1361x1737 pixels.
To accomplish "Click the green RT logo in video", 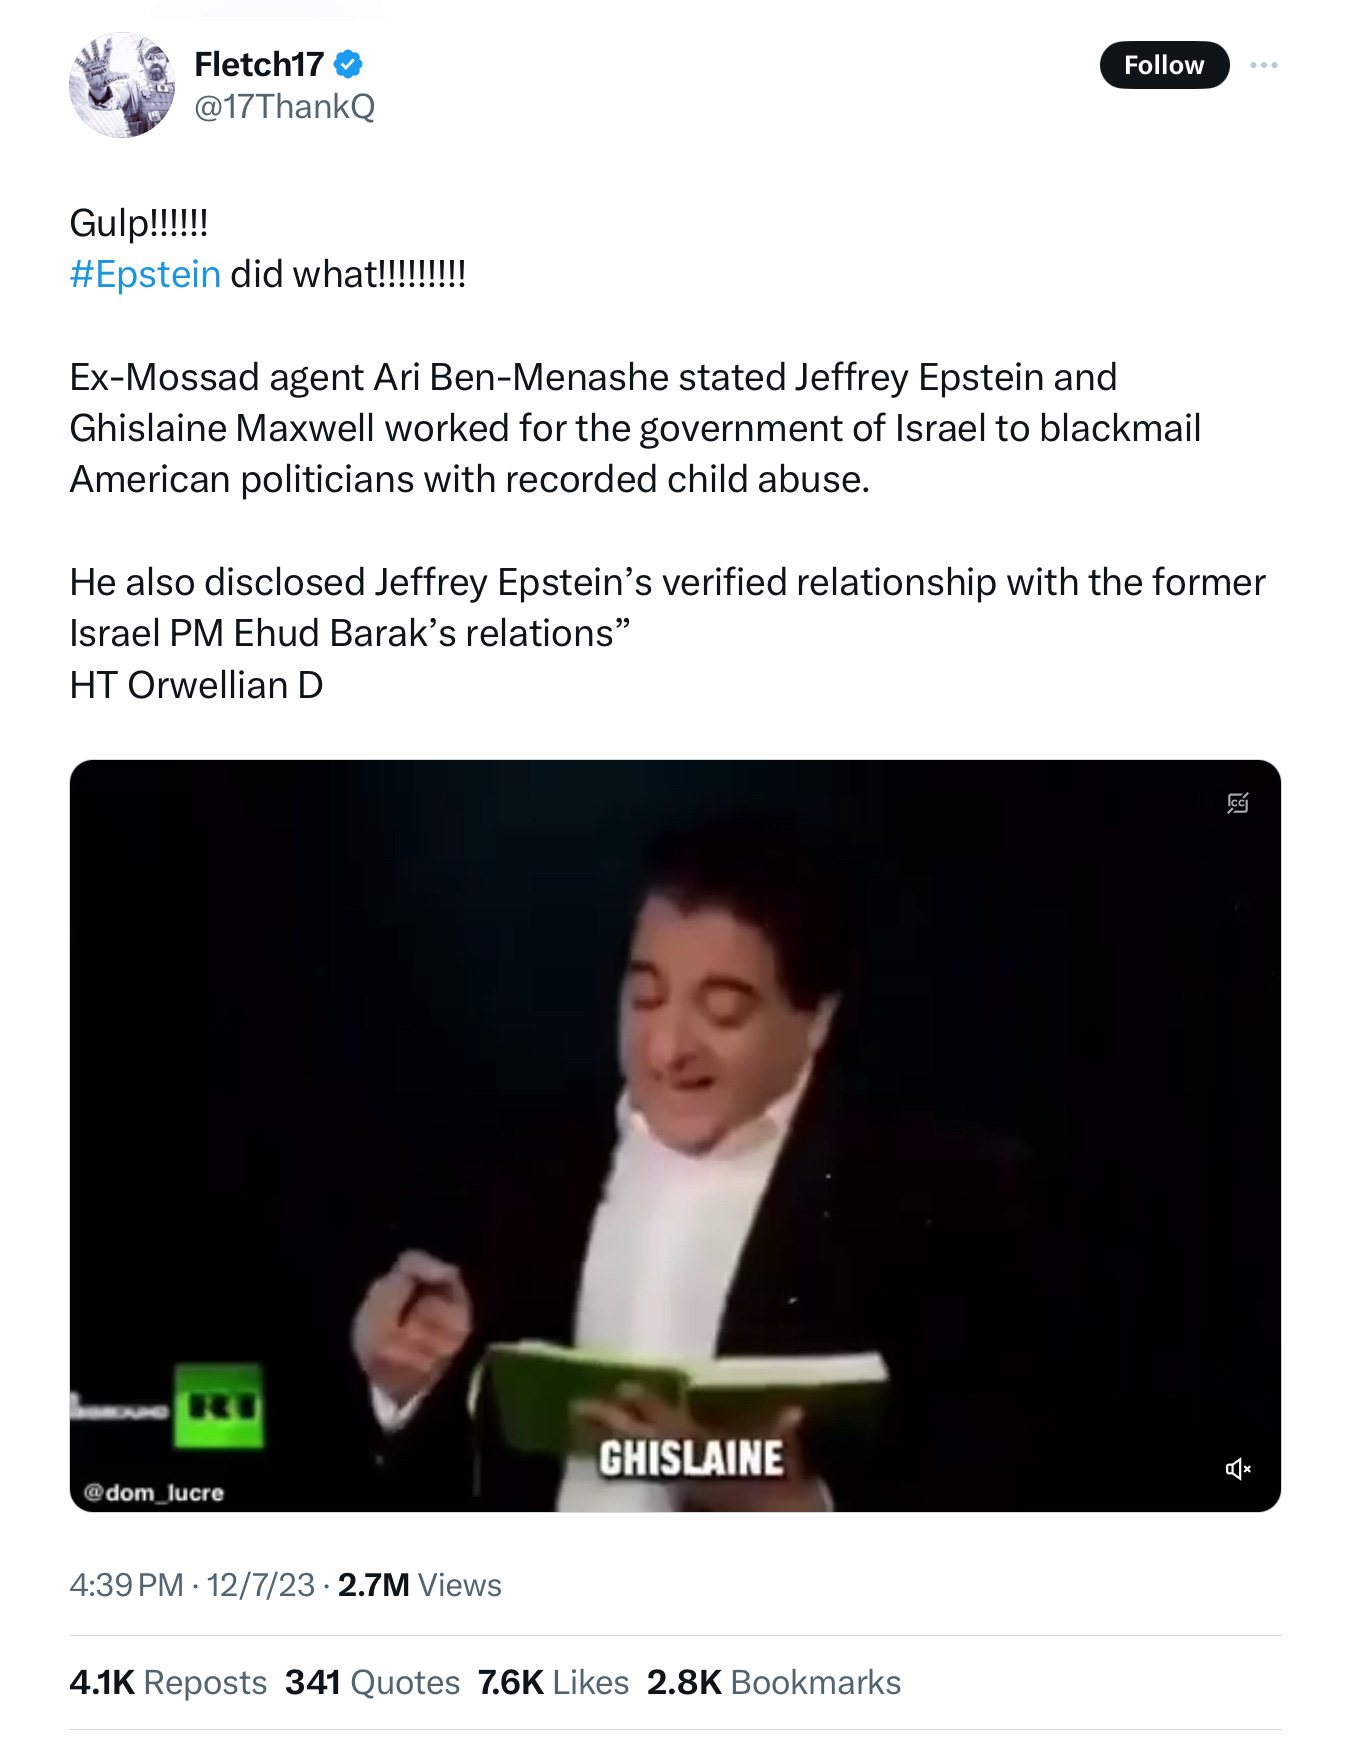I will [219, 1406].
